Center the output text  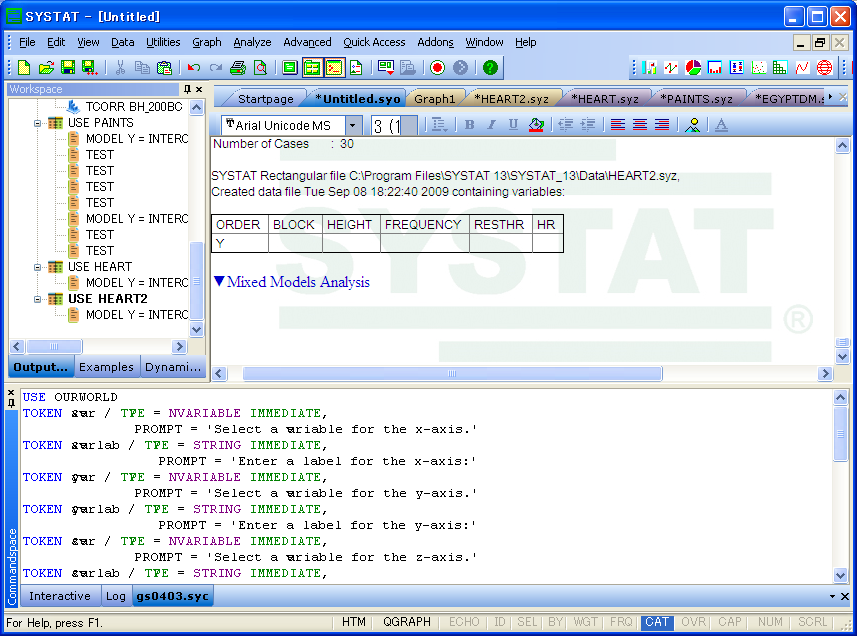point(639,125)
